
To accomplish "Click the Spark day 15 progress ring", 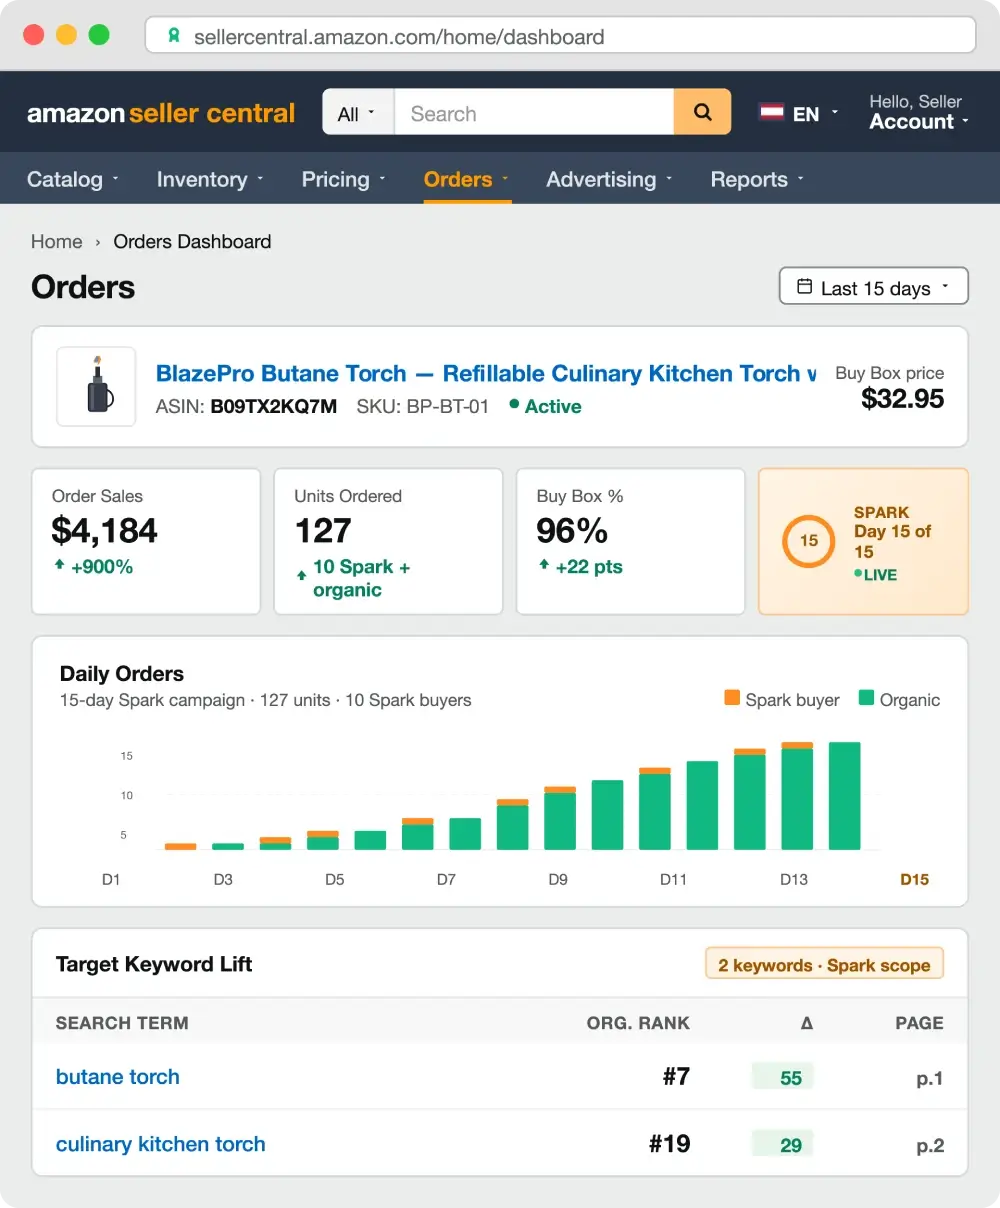I will (808, 541).
